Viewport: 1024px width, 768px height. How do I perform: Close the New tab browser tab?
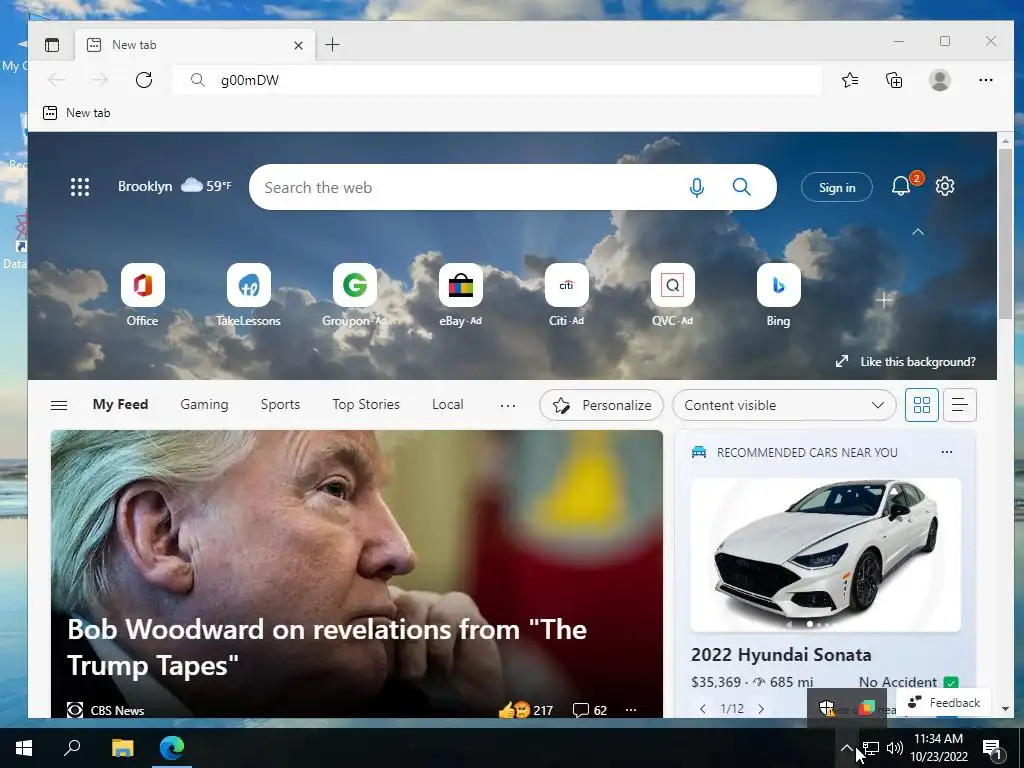click(x=298, y=45)
